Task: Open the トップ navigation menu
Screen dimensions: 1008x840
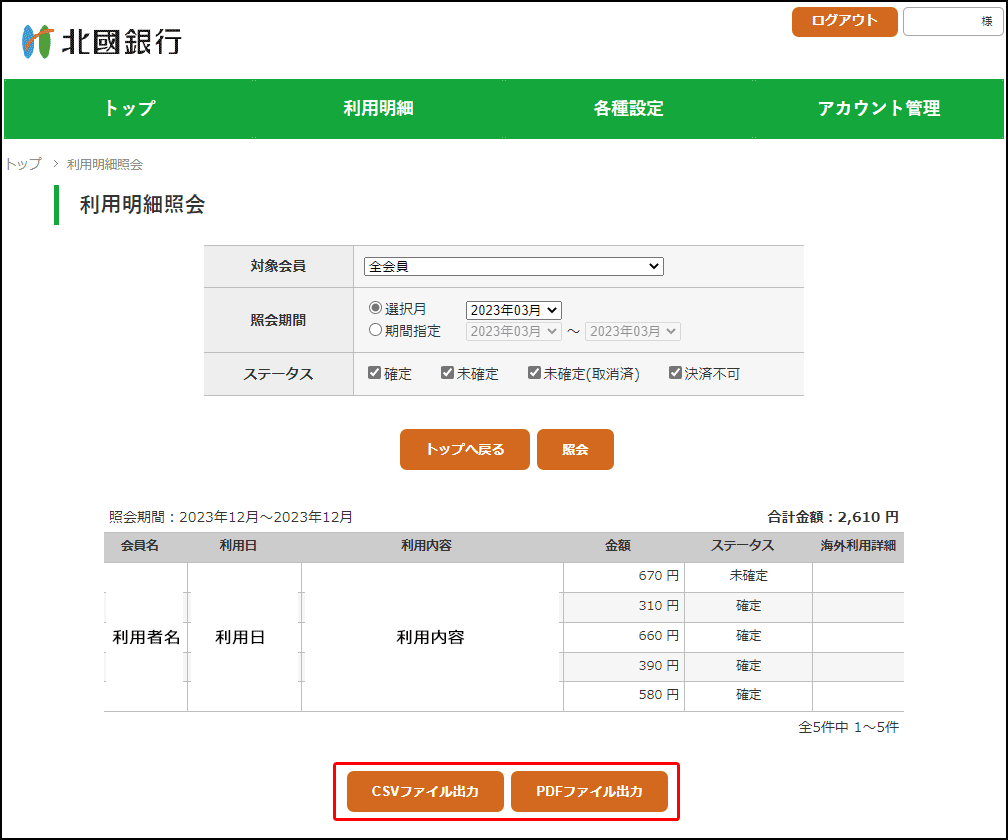Action: coord(130,109)
